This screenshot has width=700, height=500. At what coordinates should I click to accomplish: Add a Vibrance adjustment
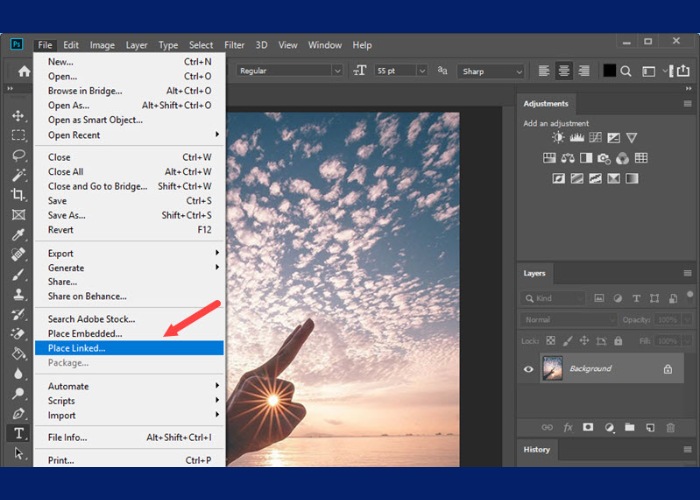pyautogui.click(x=632, y=138)
